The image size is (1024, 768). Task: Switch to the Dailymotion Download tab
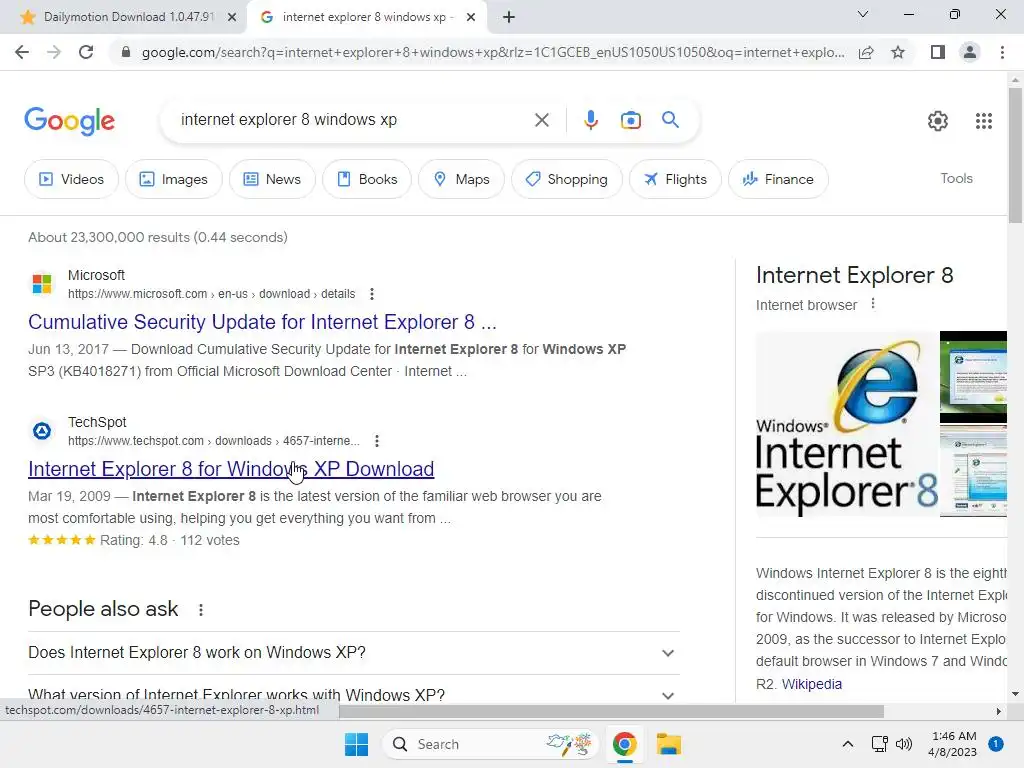click(123, 17)
